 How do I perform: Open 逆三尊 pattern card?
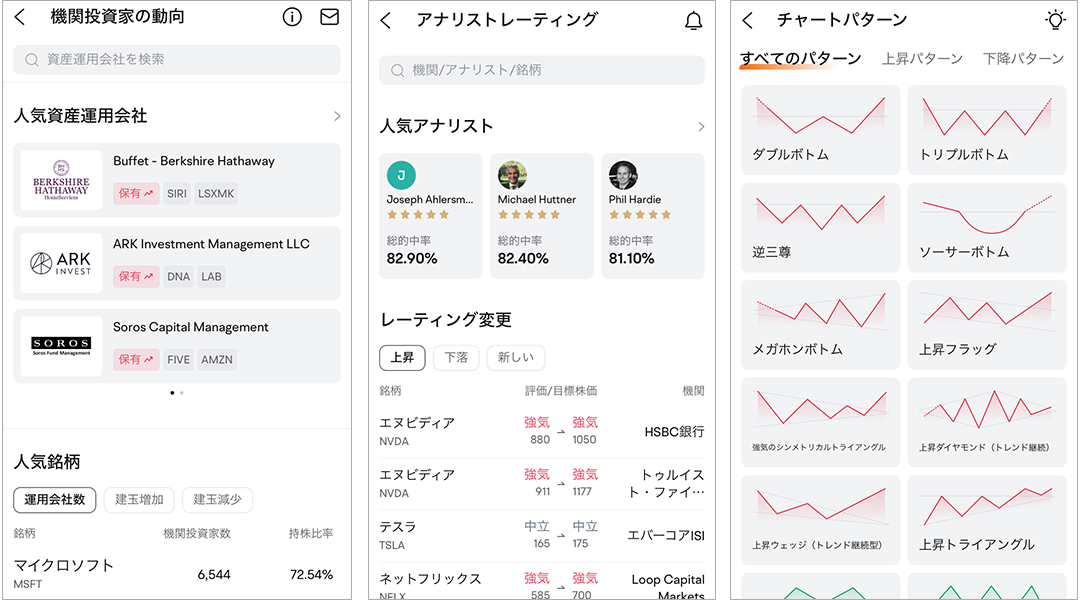[820, 227]
